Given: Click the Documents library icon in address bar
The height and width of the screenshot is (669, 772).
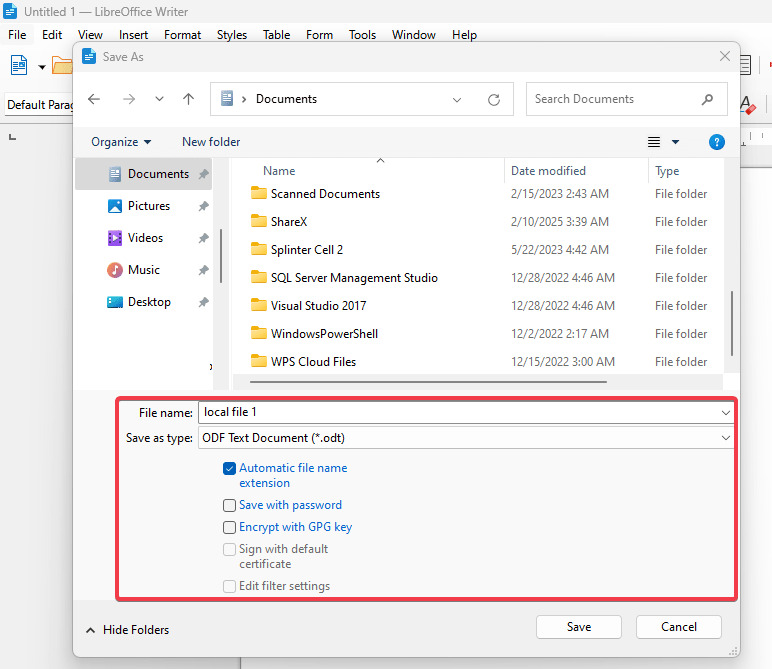Looking at the screenshot, I should tap(226, 98).
